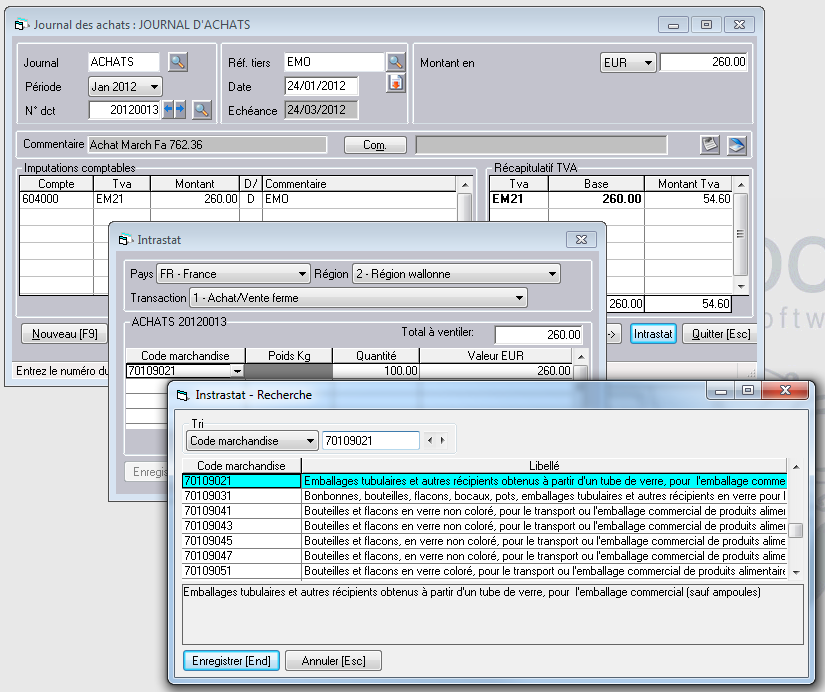
Task: Select row 70109045 in search results
Action: [x=484, y=541]
